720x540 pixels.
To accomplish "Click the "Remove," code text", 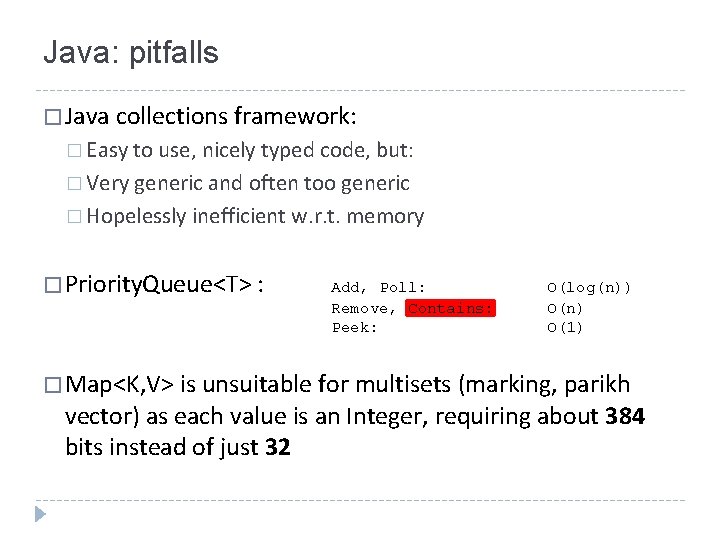I will 365,308.
